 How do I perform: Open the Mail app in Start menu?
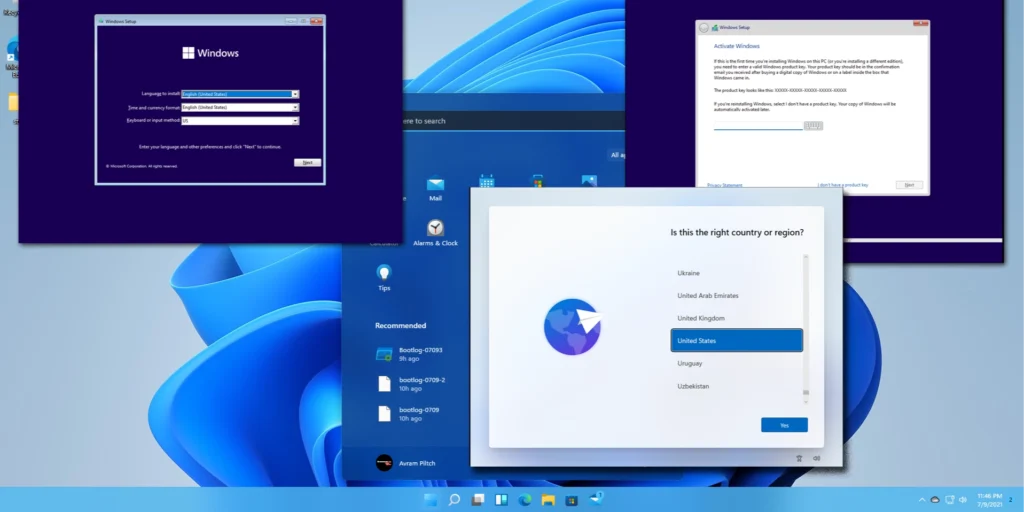click(x=435, y=189)
